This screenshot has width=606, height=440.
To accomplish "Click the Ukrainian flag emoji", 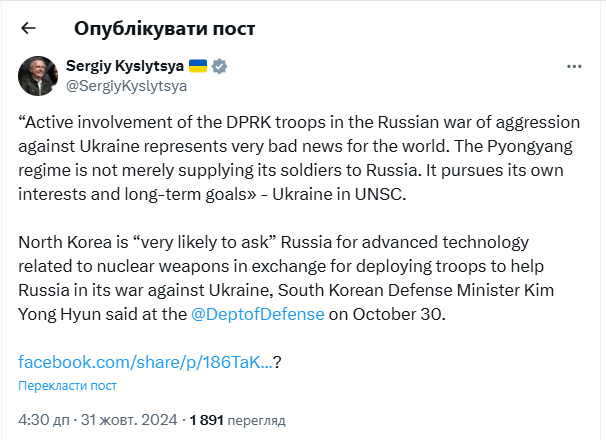I will pos(198,66).
